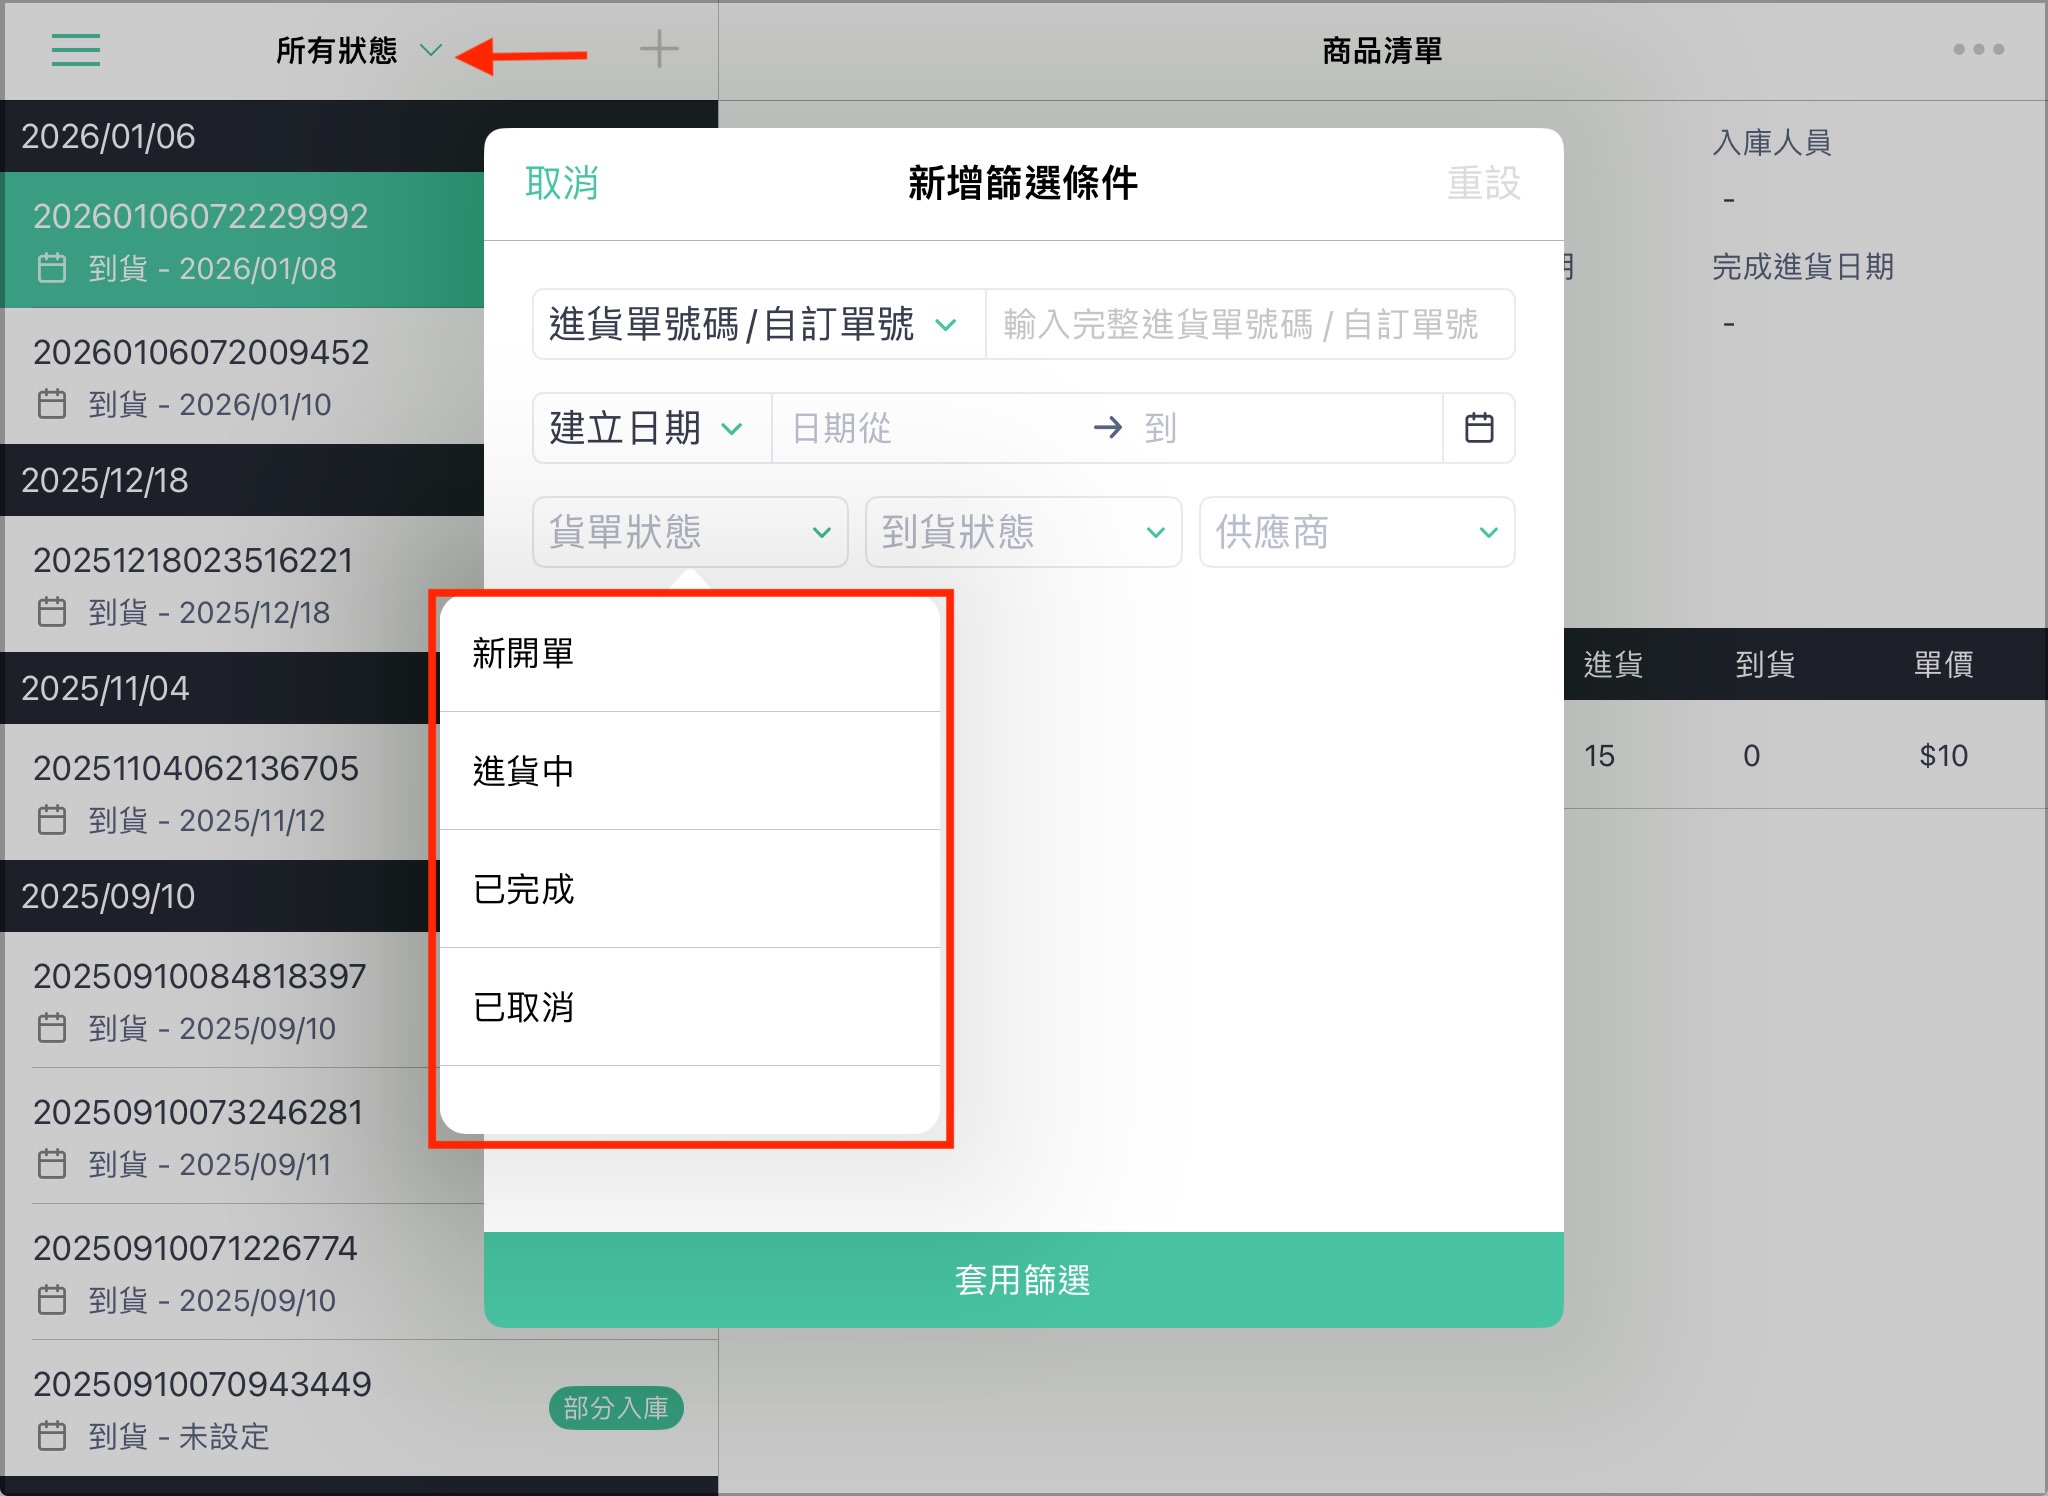This screenshot has height=1496, width=2048.
Task: Open the 到貨狀態 dropdown
Action: [x=1023, y=532]
